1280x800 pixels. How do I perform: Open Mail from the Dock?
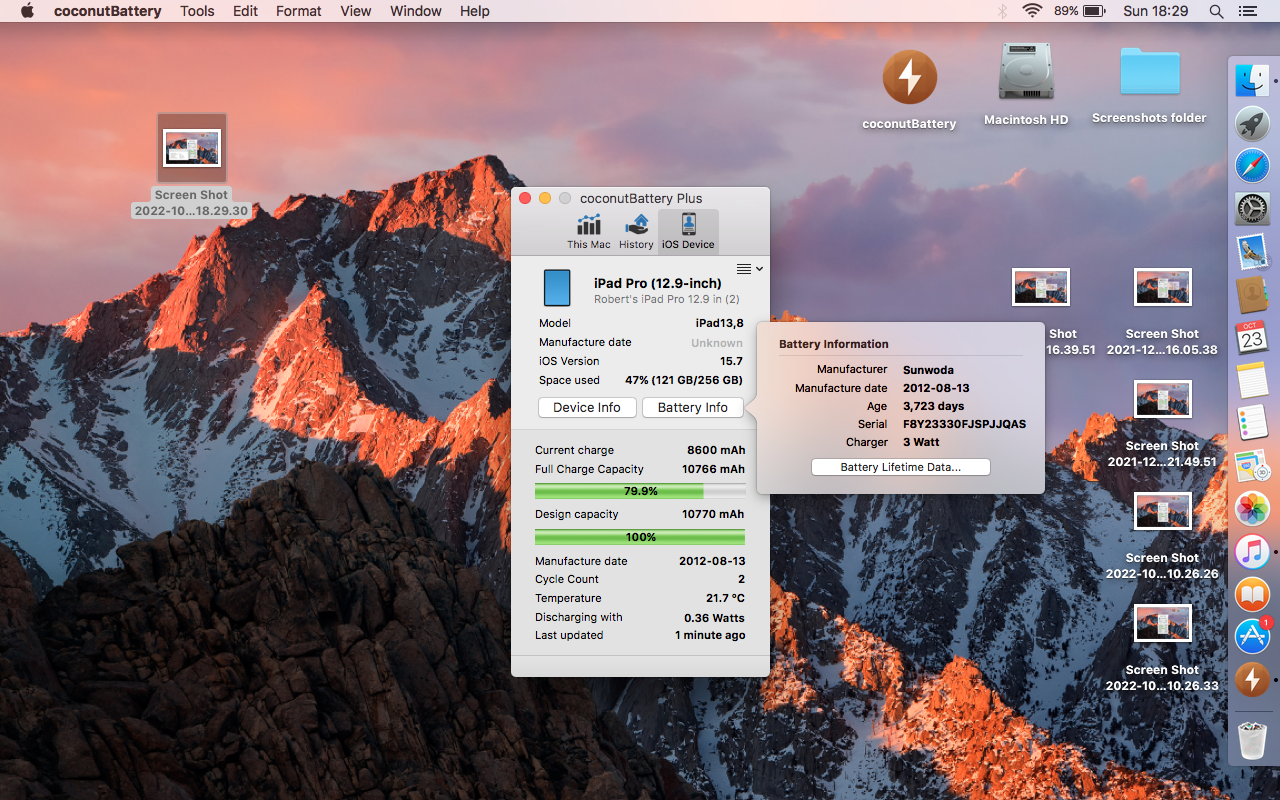click(x=1252, y=251)
